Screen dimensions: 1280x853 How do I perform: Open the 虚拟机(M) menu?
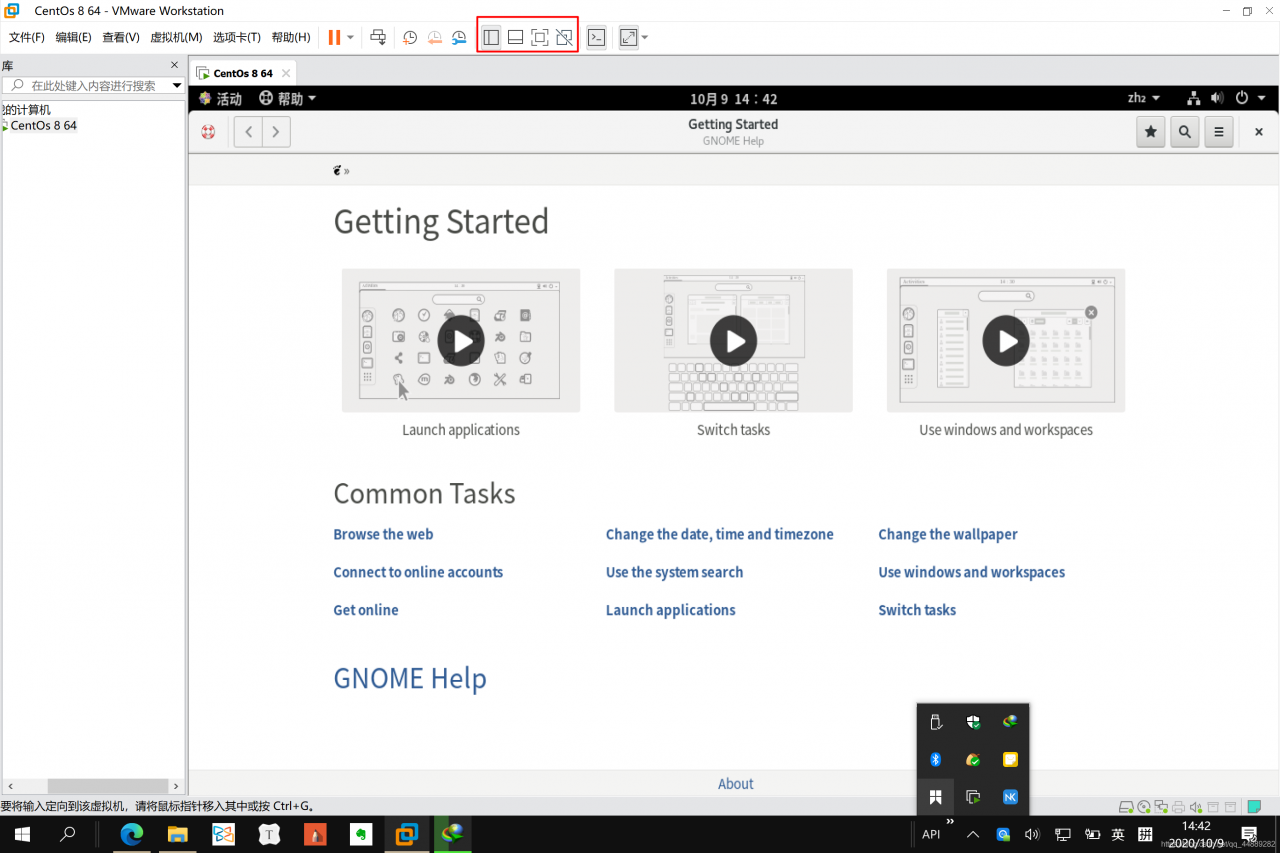click(176, 37)
